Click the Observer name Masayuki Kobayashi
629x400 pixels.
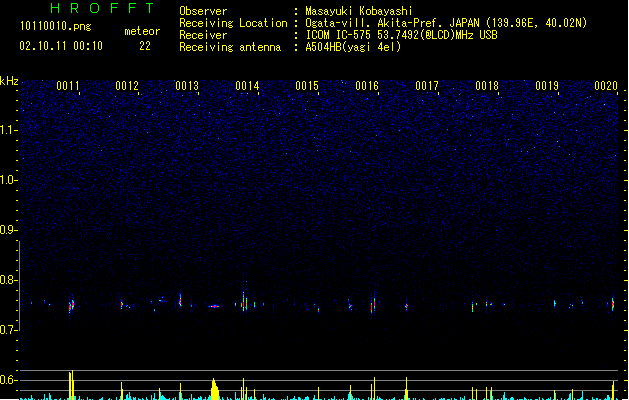coord(359,11)
